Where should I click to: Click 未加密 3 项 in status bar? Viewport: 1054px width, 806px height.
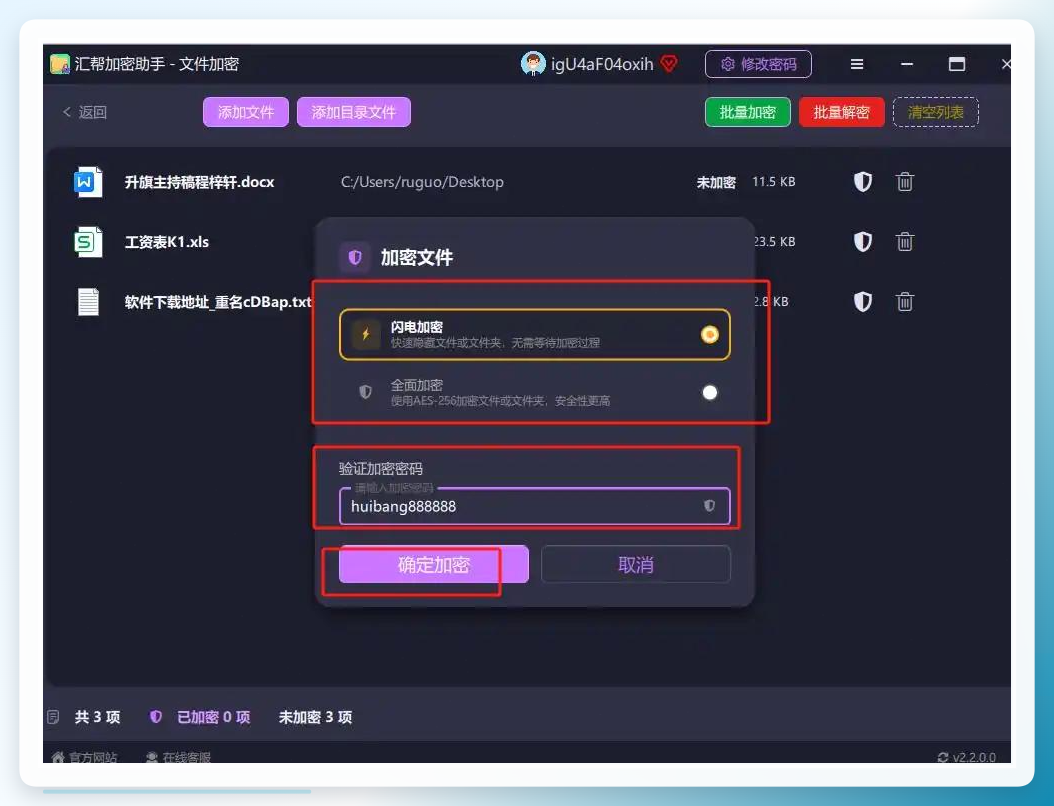click(x=315, y=717)
